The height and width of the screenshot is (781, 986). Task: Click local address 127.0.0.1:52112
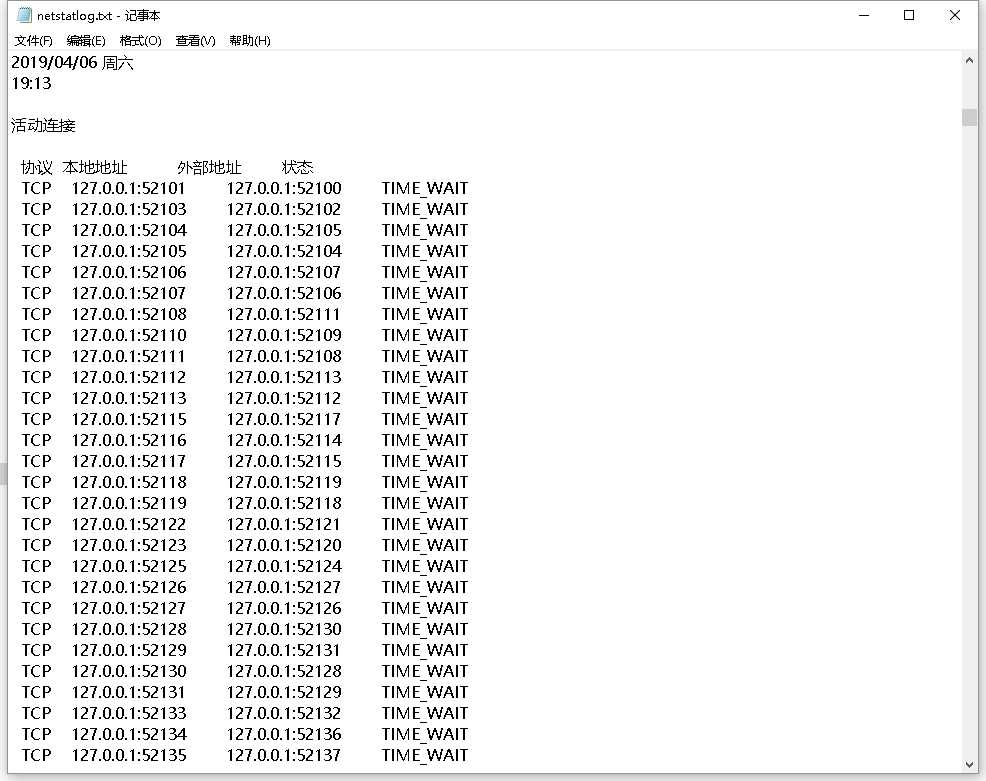pos(129,377)
